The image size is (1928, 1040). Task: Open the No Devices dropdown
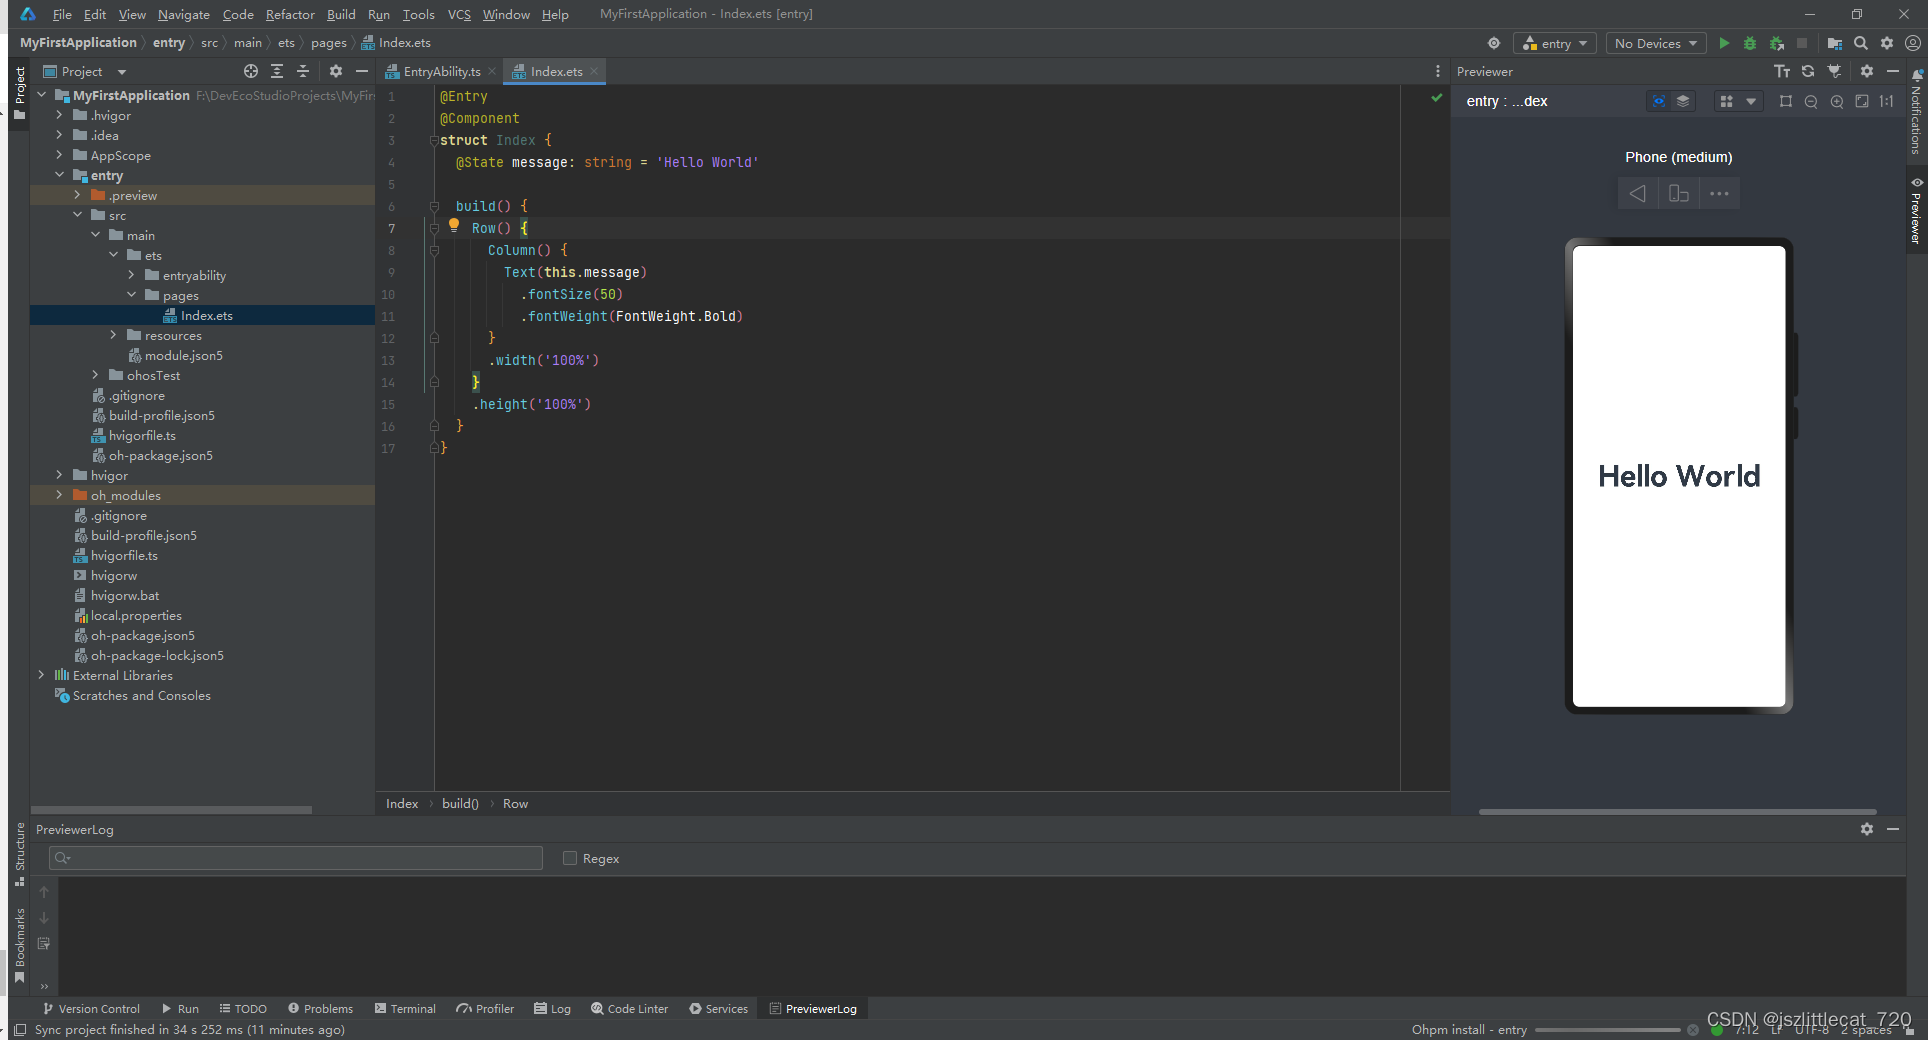(x=1656, y=43)
